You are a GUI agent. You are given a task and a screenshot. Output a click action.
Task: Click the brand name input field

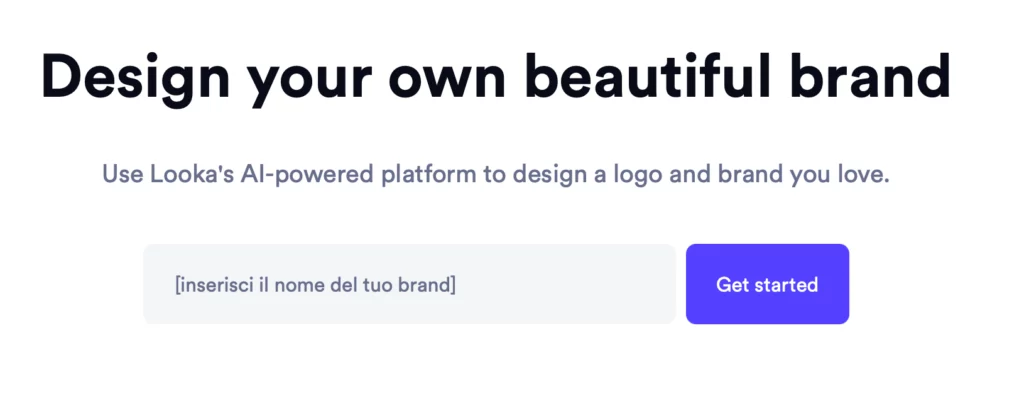coord(409,284)
